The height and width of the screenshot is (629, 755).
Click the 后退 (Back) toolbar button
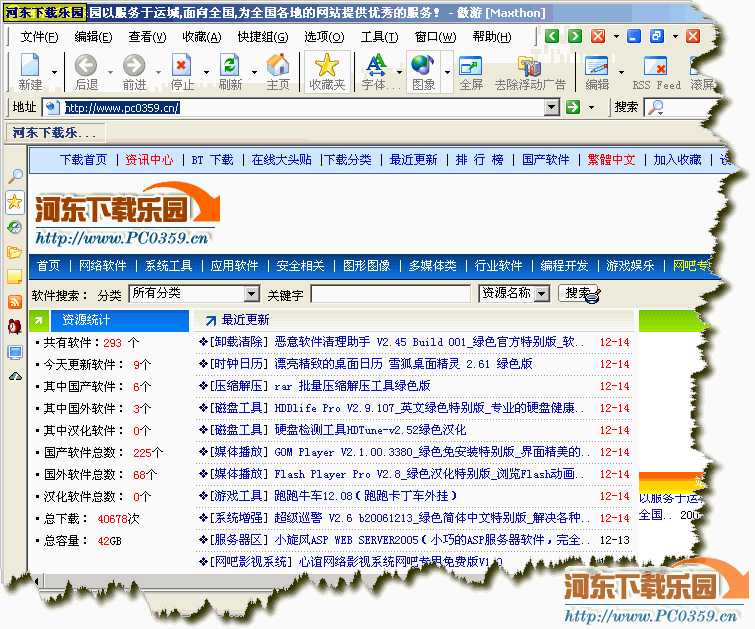(x=86, y=71)
